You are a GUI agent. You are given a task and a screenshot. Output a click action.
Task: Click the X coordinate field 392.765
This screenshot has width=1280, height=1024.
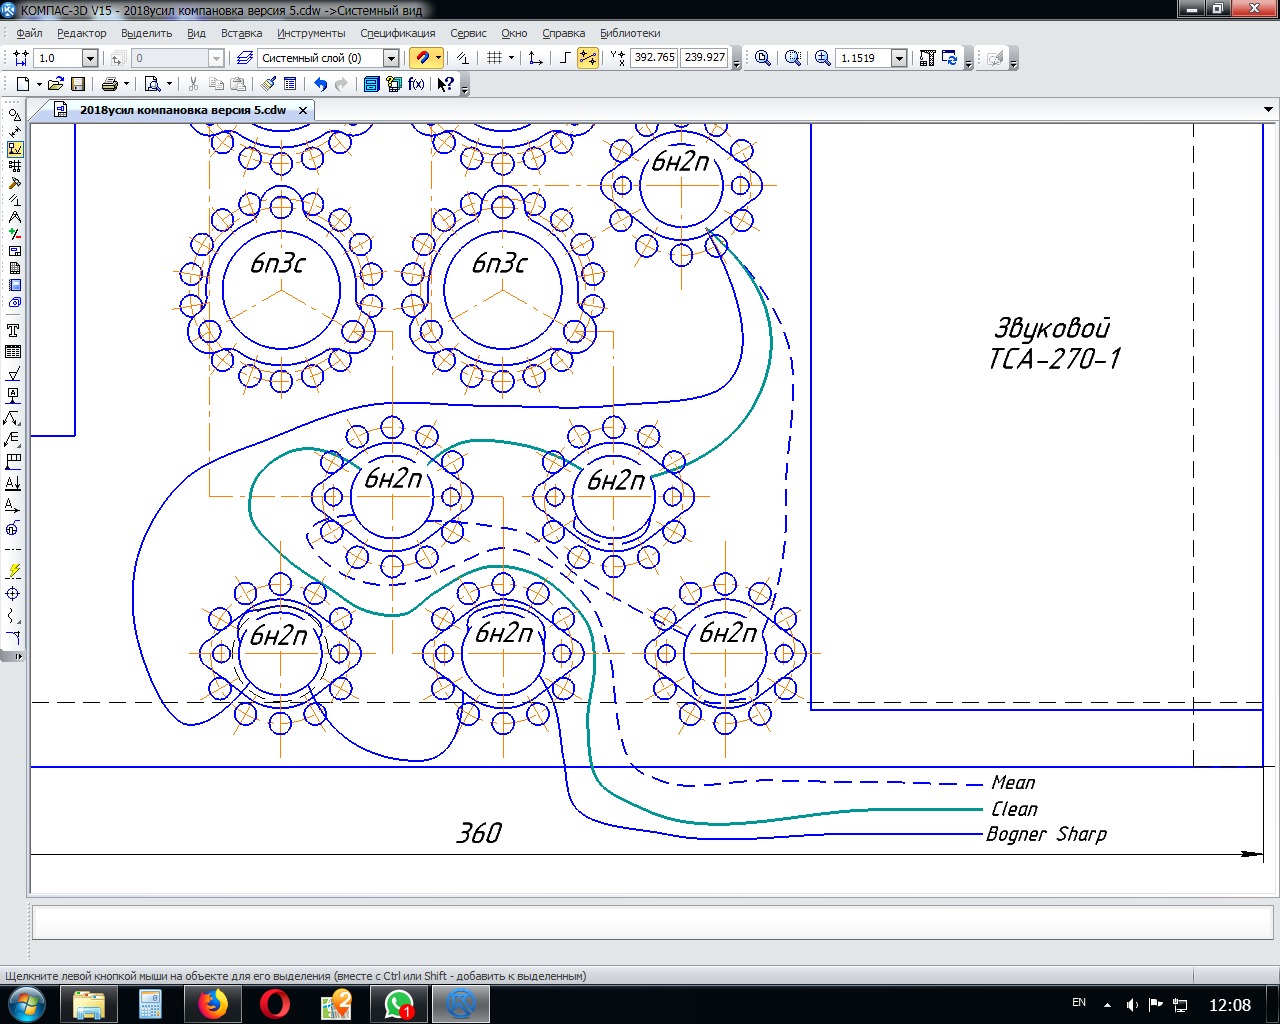pos(654,58)
